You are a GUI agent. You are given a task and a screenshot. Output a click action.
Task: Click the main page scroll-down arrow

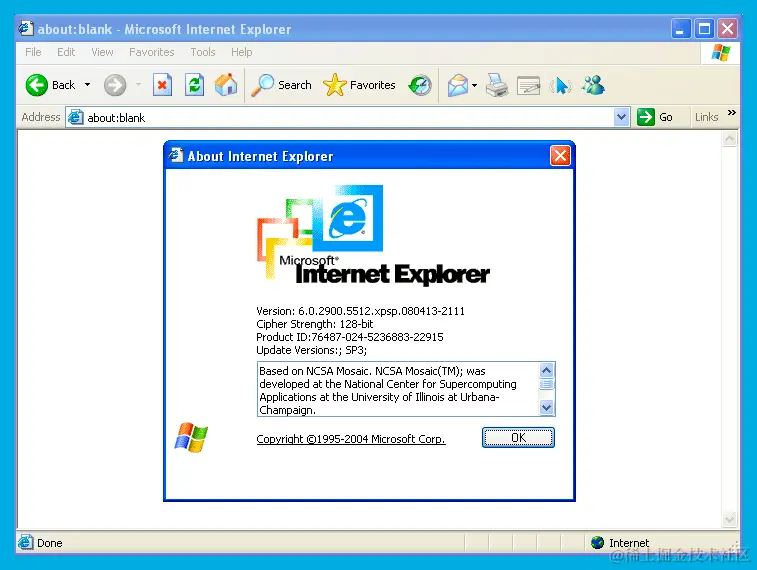coord(729,520)
